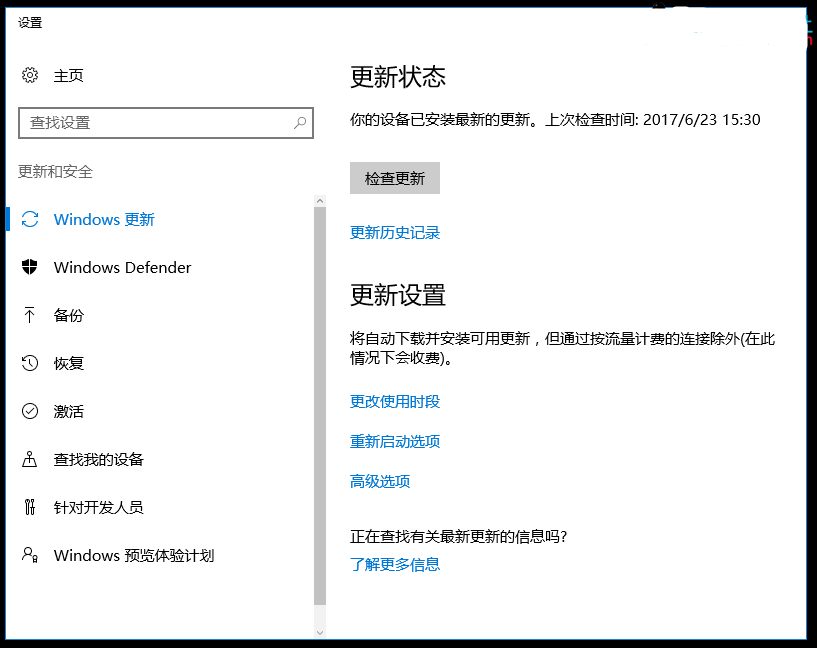Click the 了解更多信息 link
Screen dimensions: 817x648
coord(396,564)
